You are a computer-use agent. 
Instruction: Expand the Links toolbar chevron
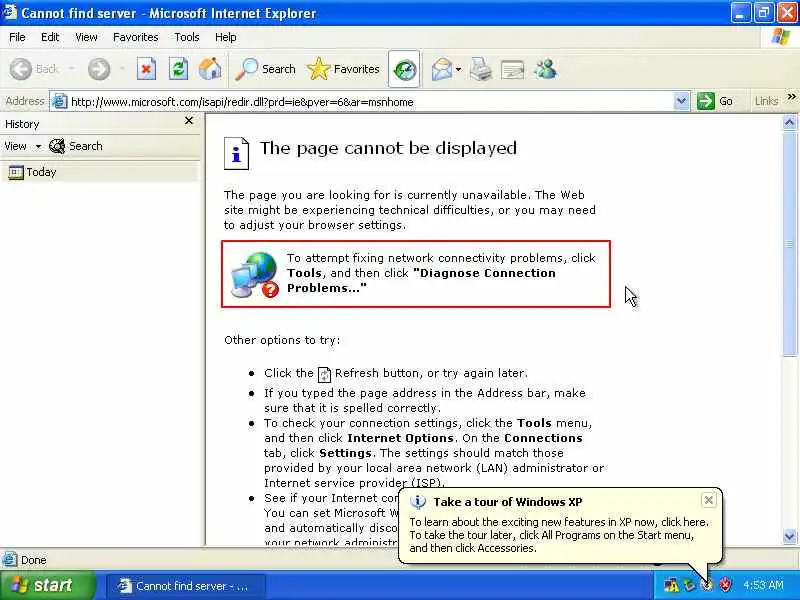pos(791,96)
